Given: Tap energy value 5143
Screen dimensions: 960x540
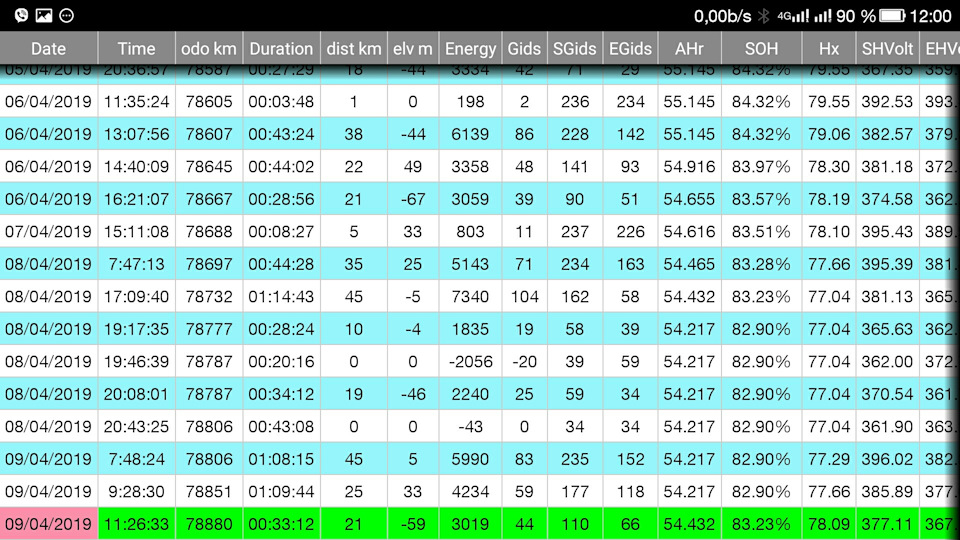Looking at the screenshot, I should pos(470,264).
